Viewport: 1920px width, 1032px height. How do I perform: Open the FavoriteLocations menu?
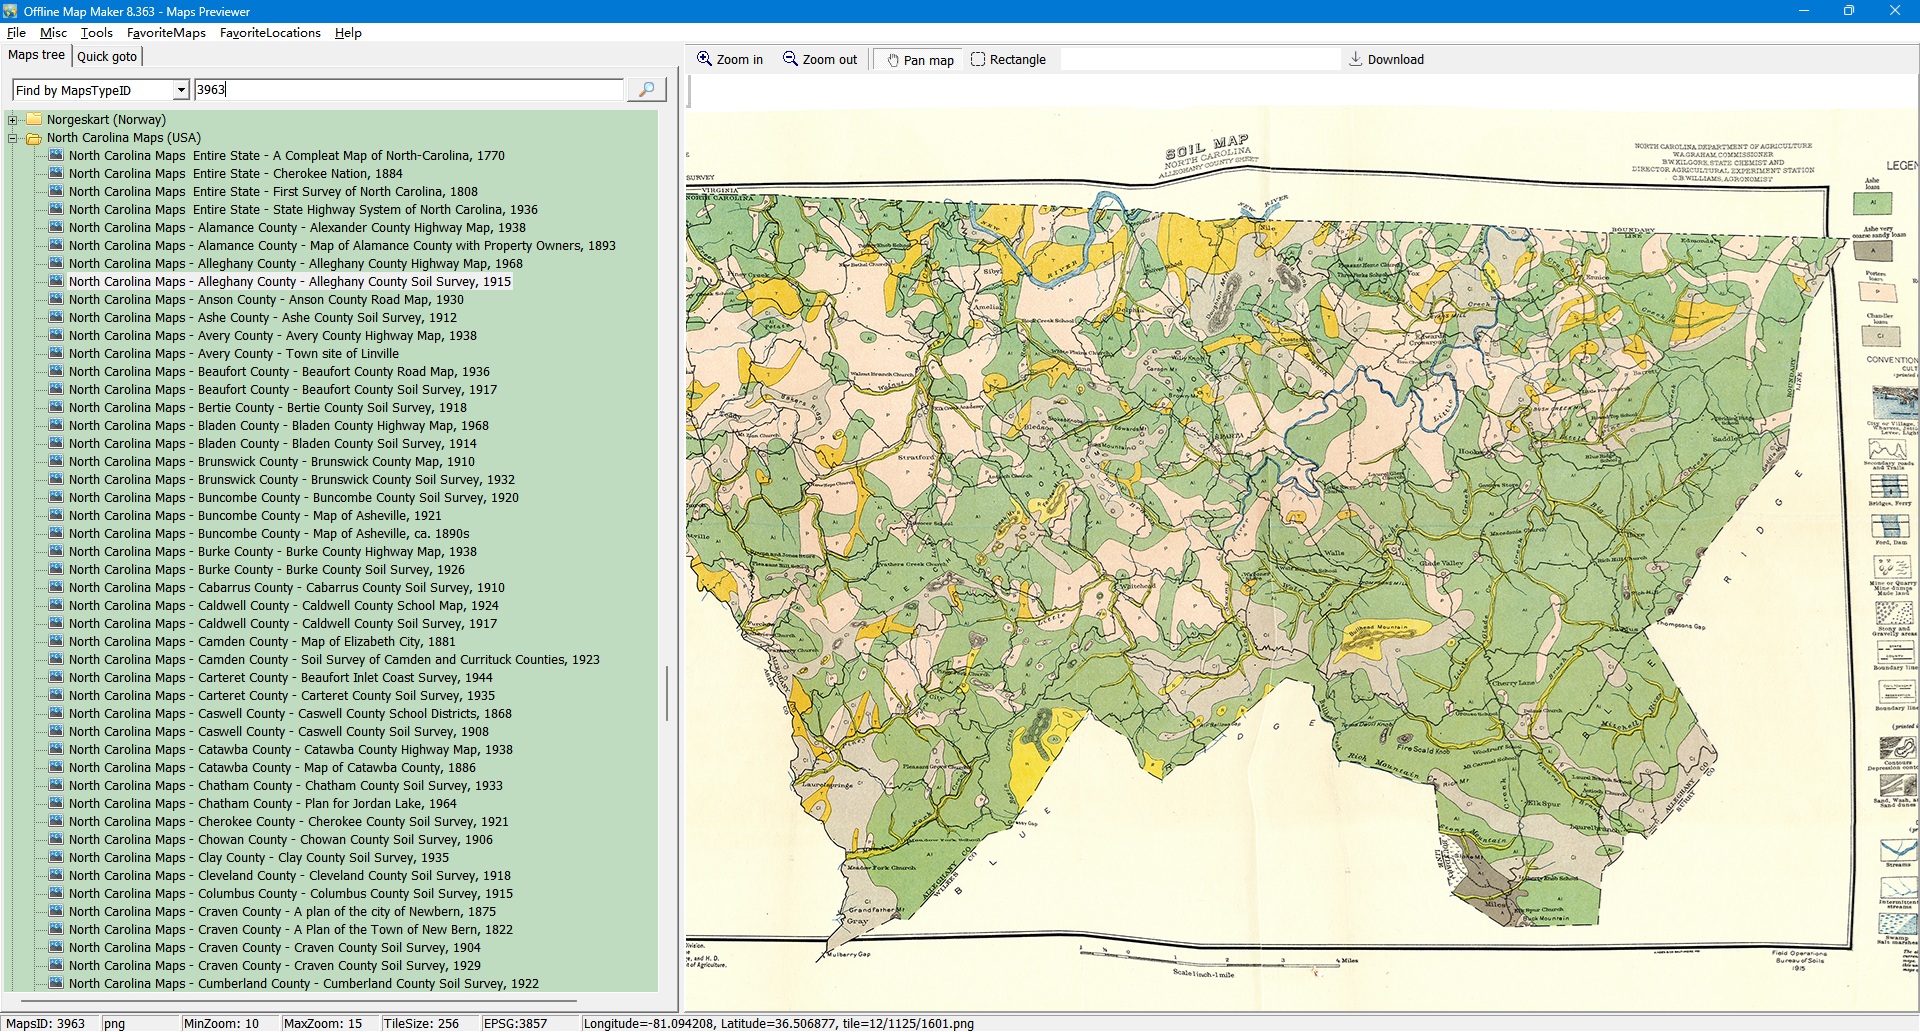coord(270,33)
